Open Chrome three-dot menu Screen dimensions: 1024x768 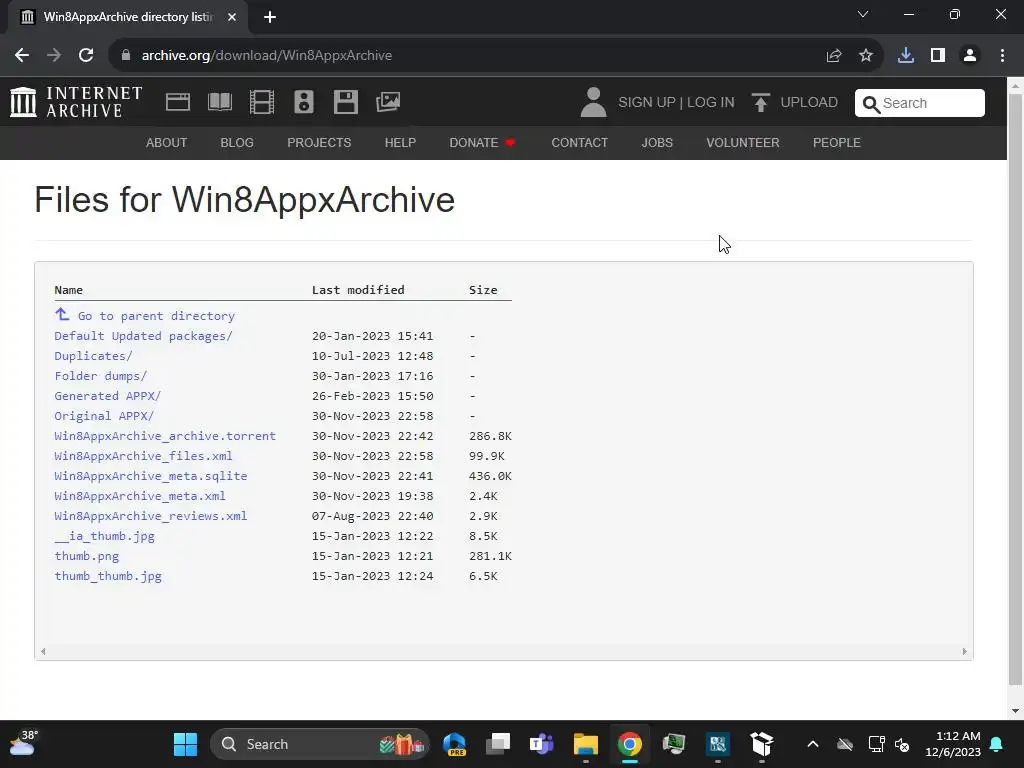[x=1002, y=56]
